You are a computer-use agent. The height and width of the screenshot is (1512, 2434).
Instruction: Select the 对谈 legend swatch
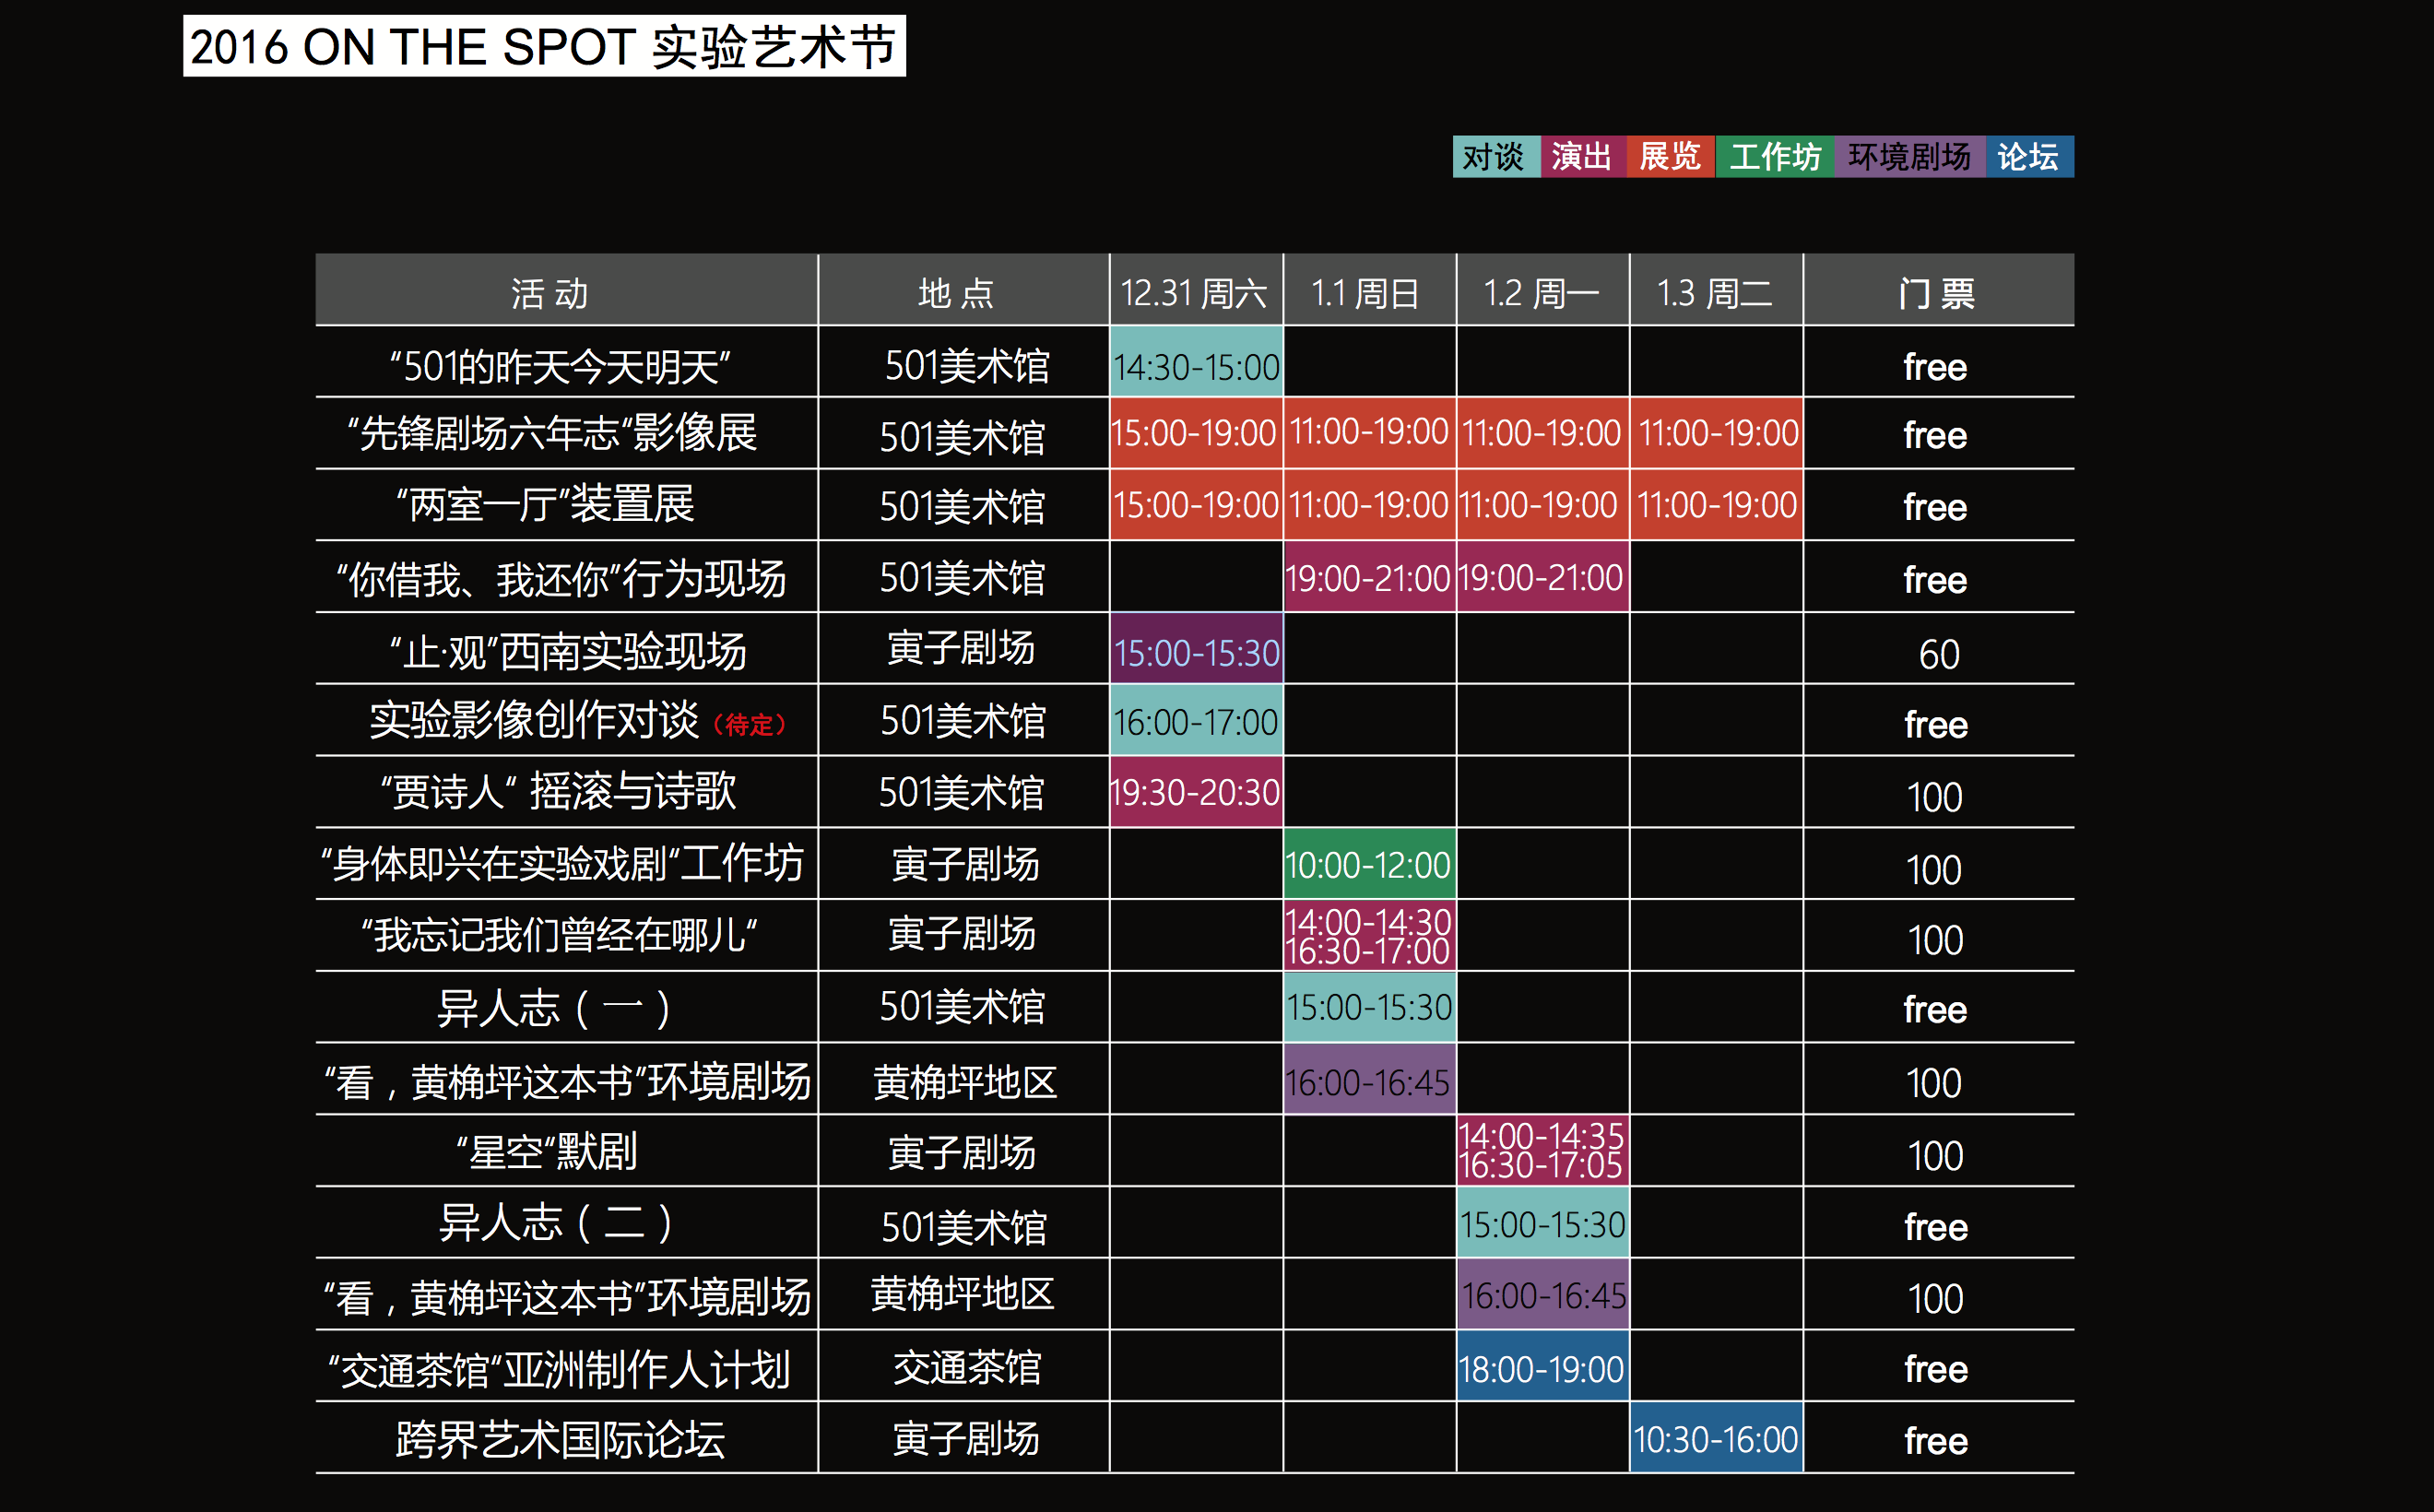coord(1496,157)
